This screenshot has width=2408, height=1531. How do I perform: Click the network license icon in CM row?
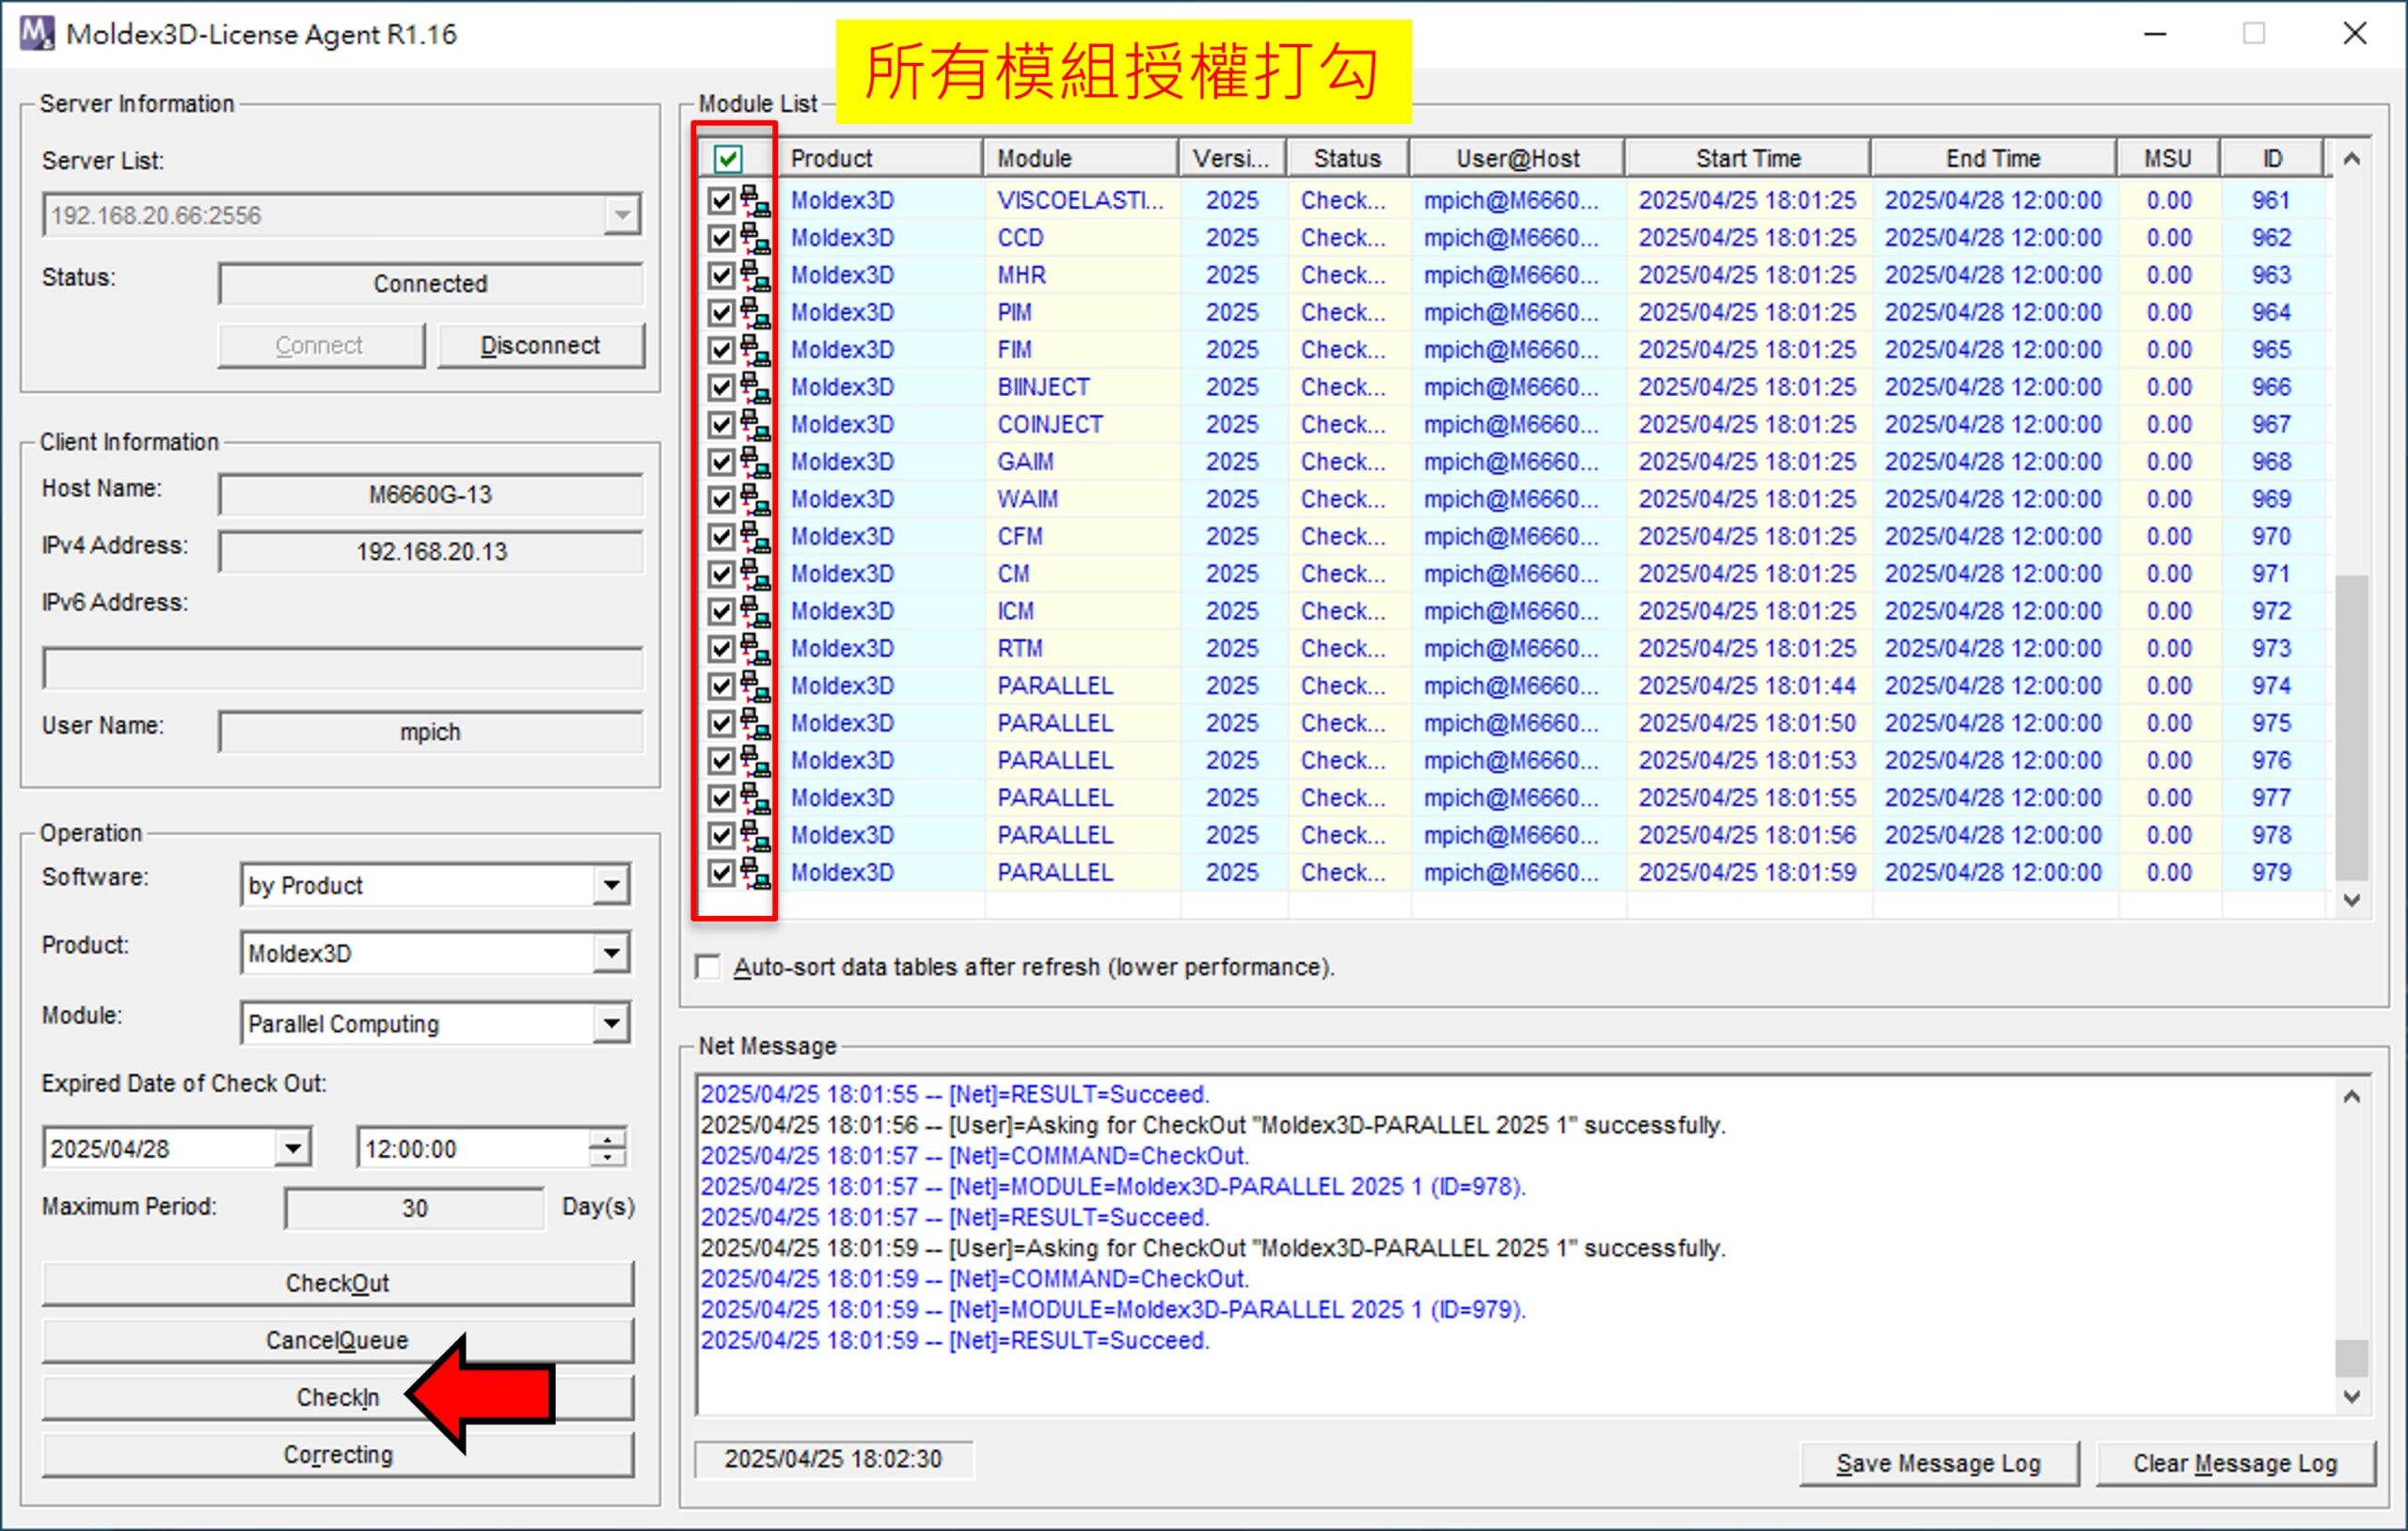click(x=755, y=574)
